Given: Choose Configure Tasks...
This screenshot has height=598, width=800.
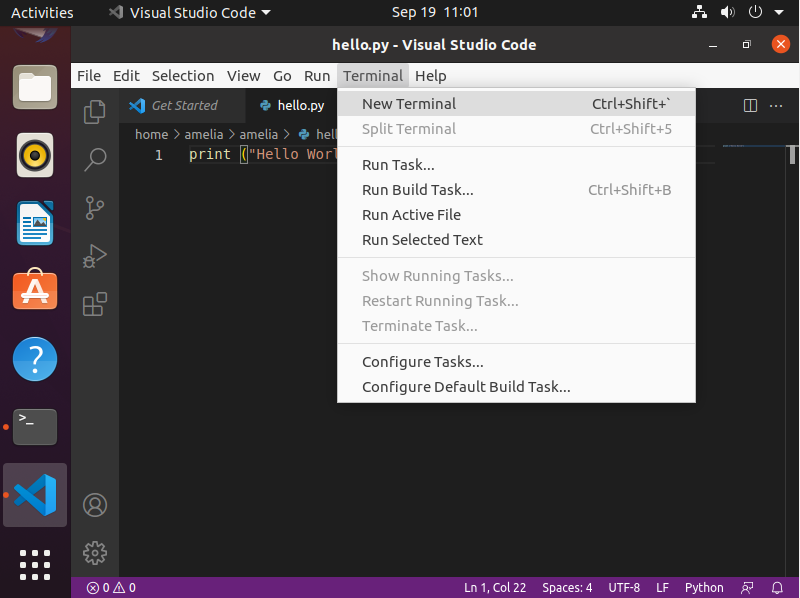Looking at the screenshot, I should click(516, 362).
